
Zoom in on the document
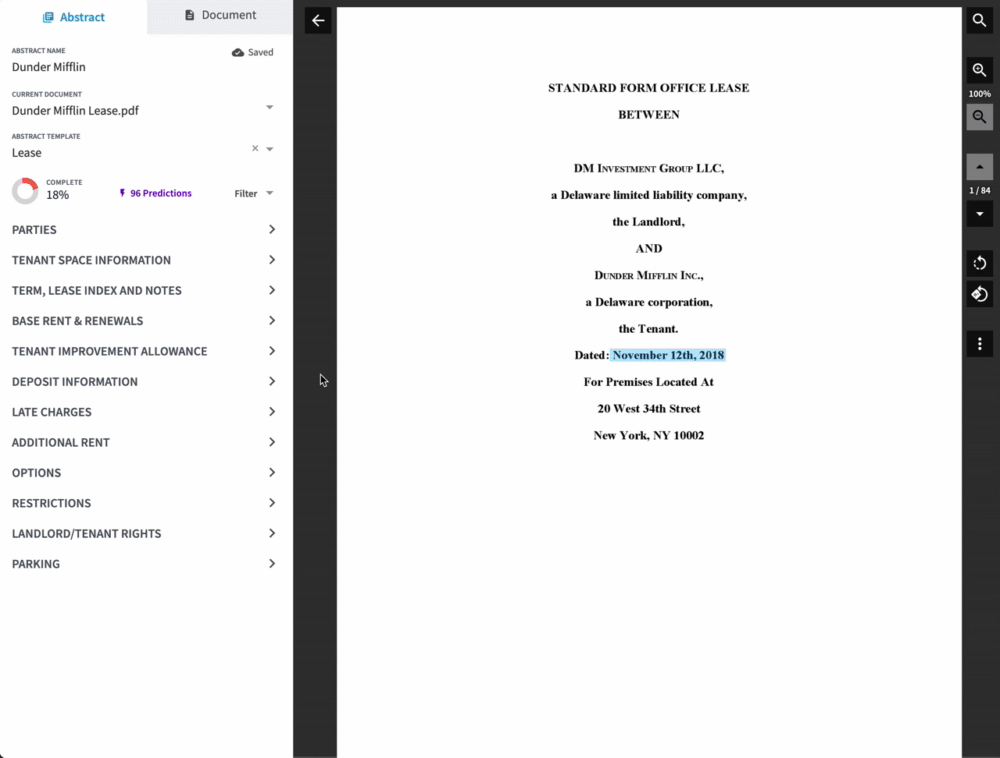point(979,70)
